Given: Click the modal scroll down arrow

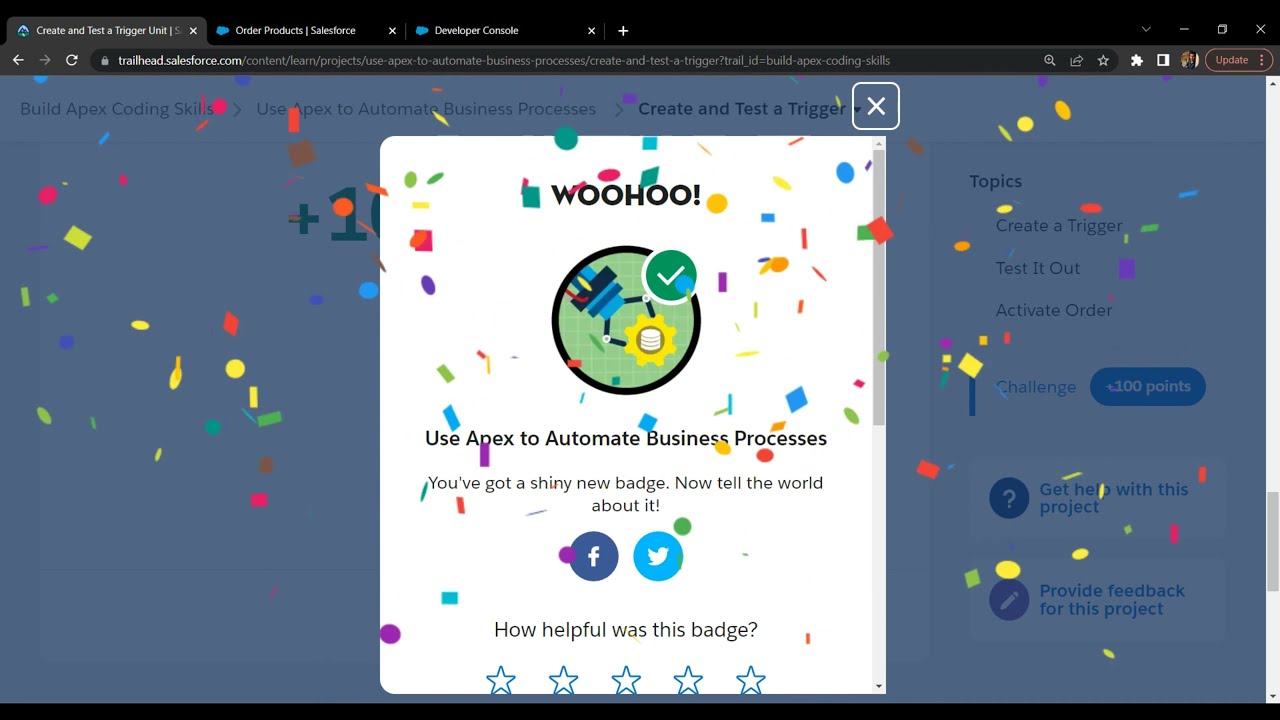Looking at the screenshot, I should (879, 686).
